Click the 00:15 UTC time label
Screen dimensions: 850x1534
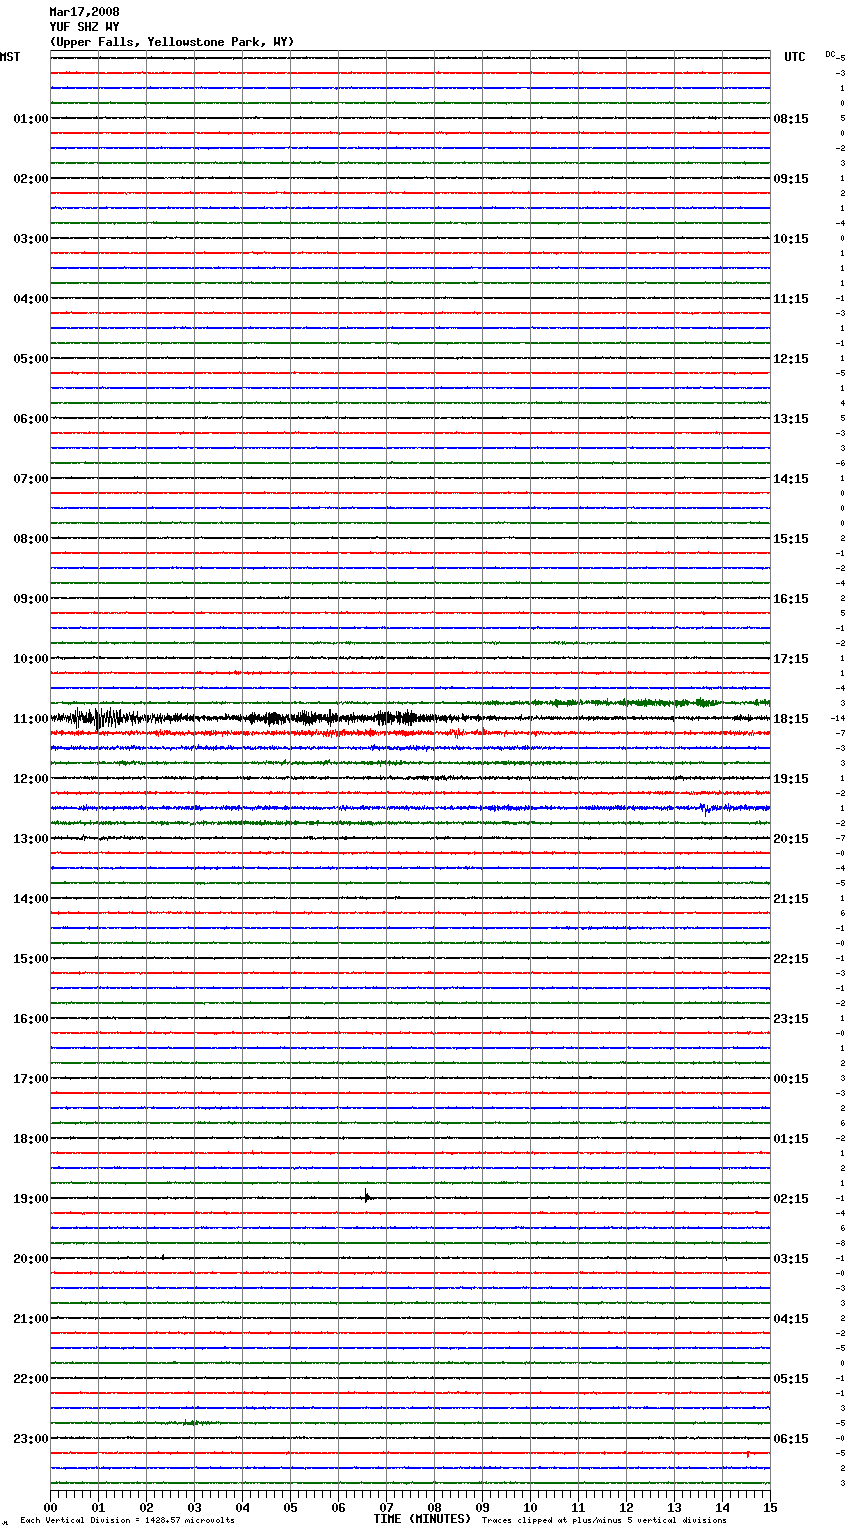791,1079
